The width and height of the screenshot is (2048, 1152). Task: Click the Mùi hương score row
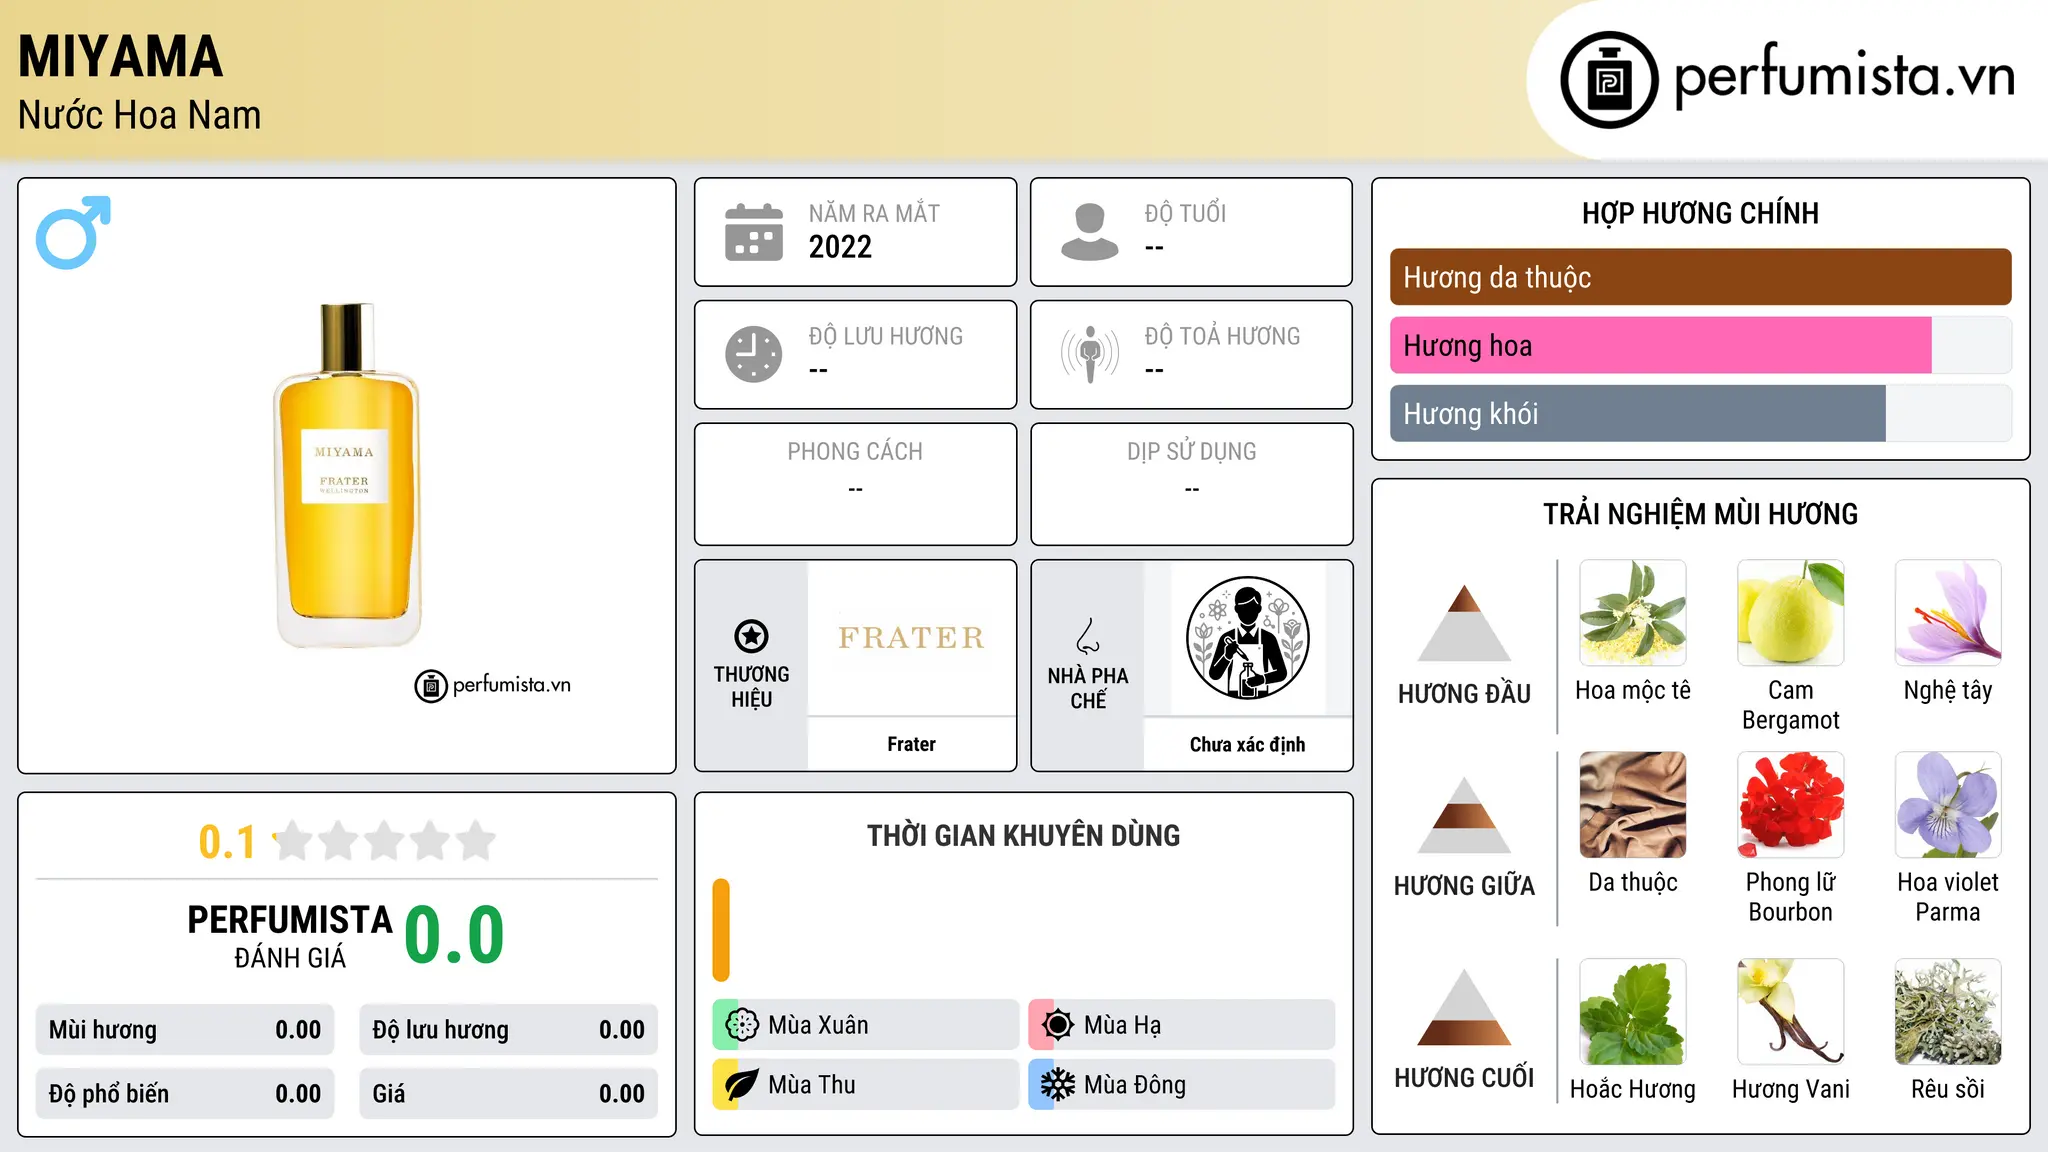(185, 1030)
